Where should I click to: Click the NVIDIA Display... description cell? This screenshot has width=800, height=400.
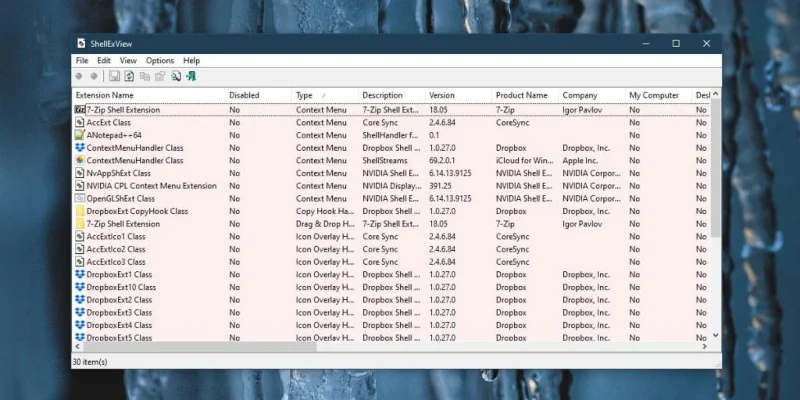tap(392, 186)
